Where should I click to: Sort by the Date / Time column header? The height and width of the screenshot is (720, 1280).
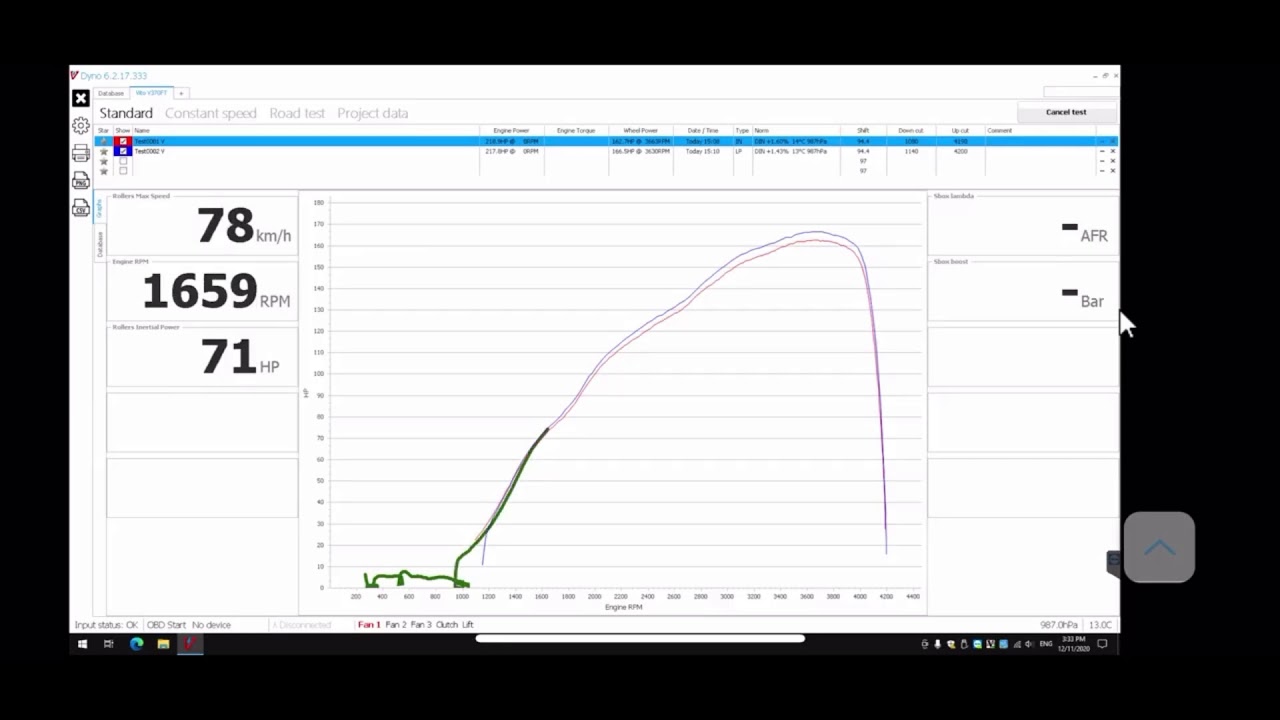[702, 131]
